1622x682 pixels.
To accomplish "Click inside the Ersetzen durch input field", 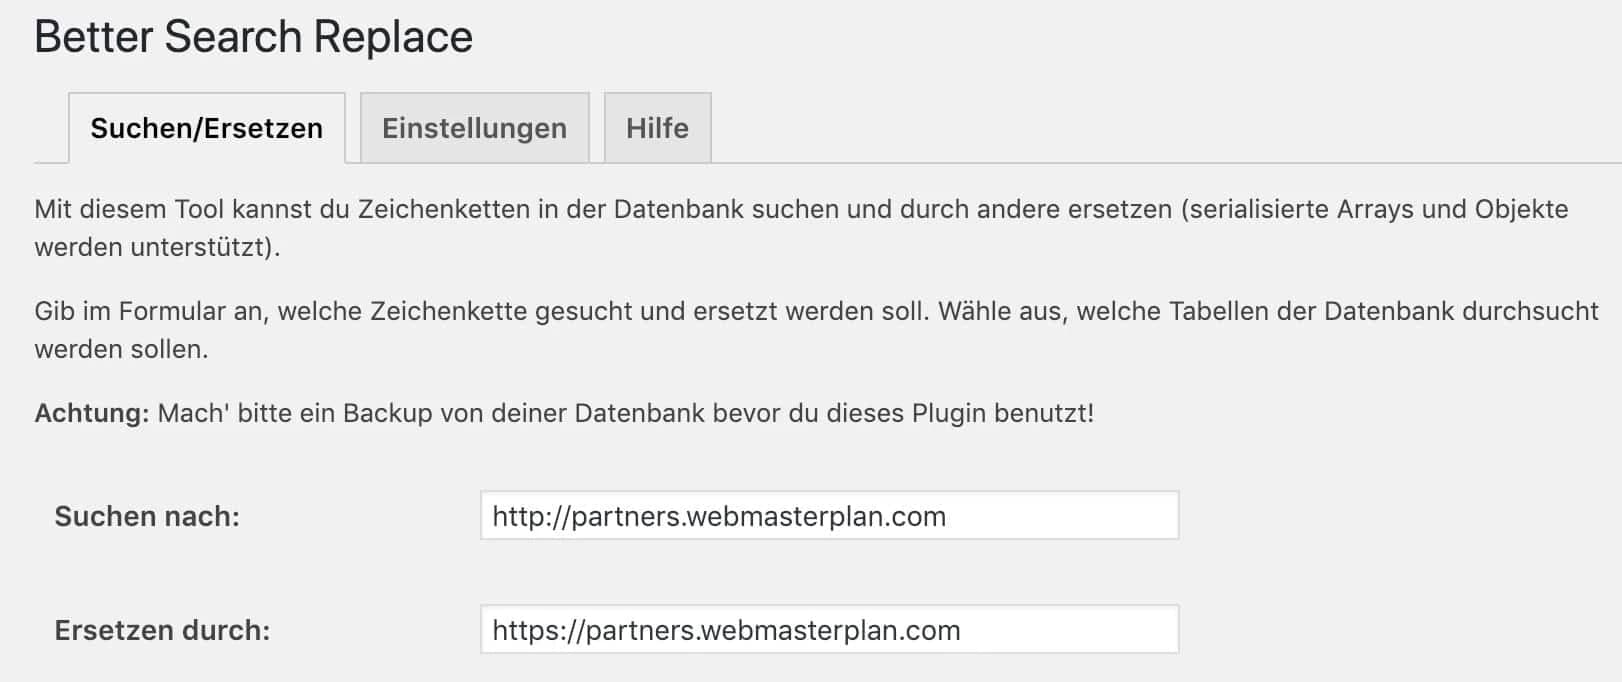I will pyautogui.click(x=830, y=630).
